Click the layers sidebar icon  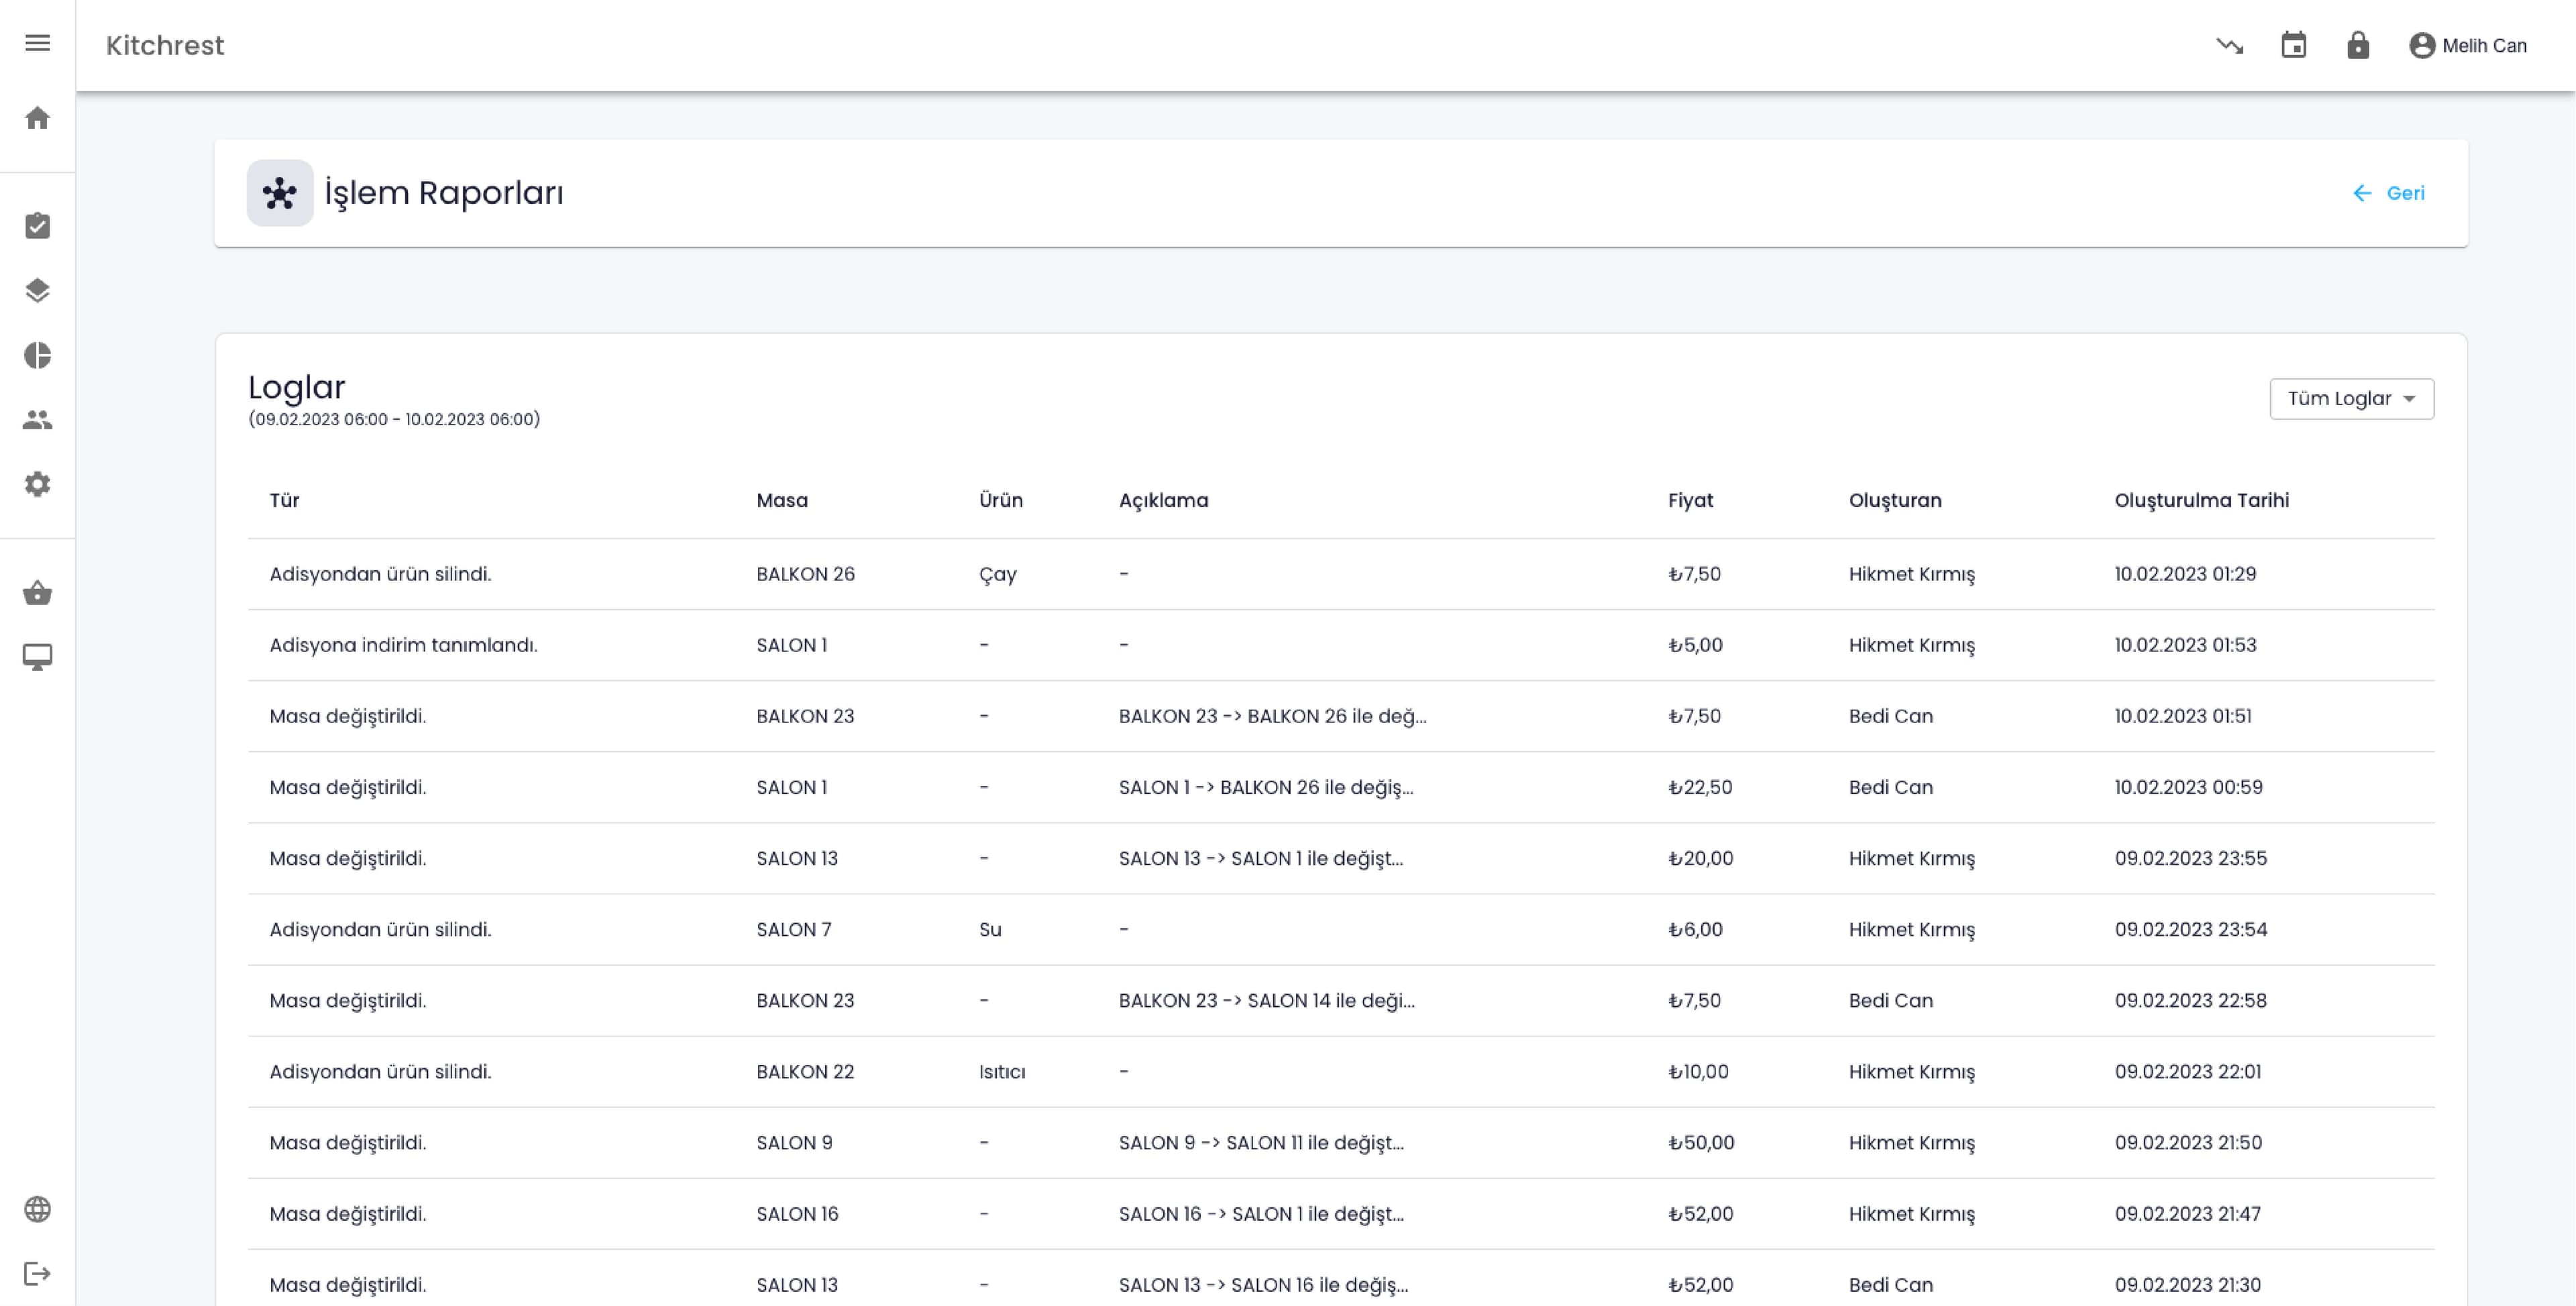[37, 291]
